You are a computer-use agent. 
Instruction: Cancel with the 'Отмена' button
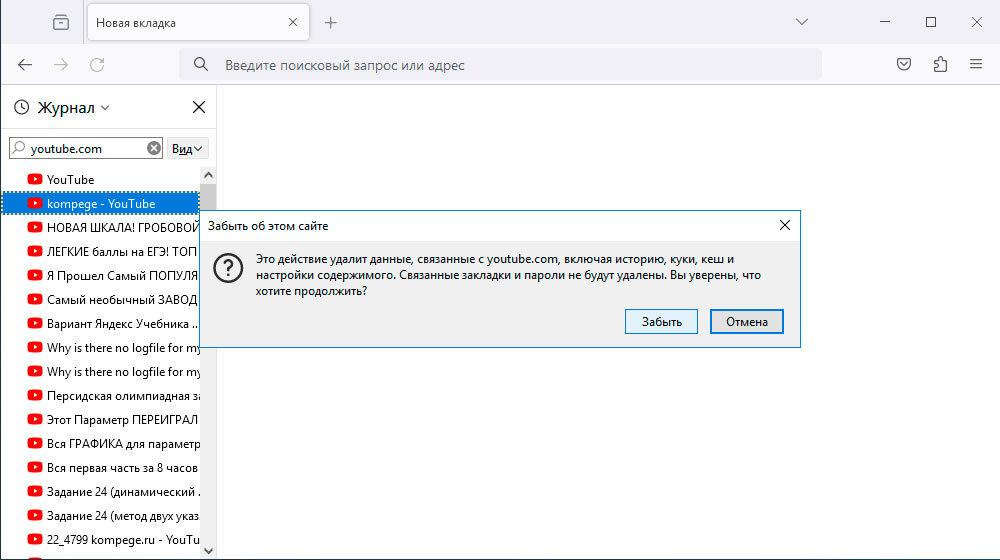(x=747, y=321)
